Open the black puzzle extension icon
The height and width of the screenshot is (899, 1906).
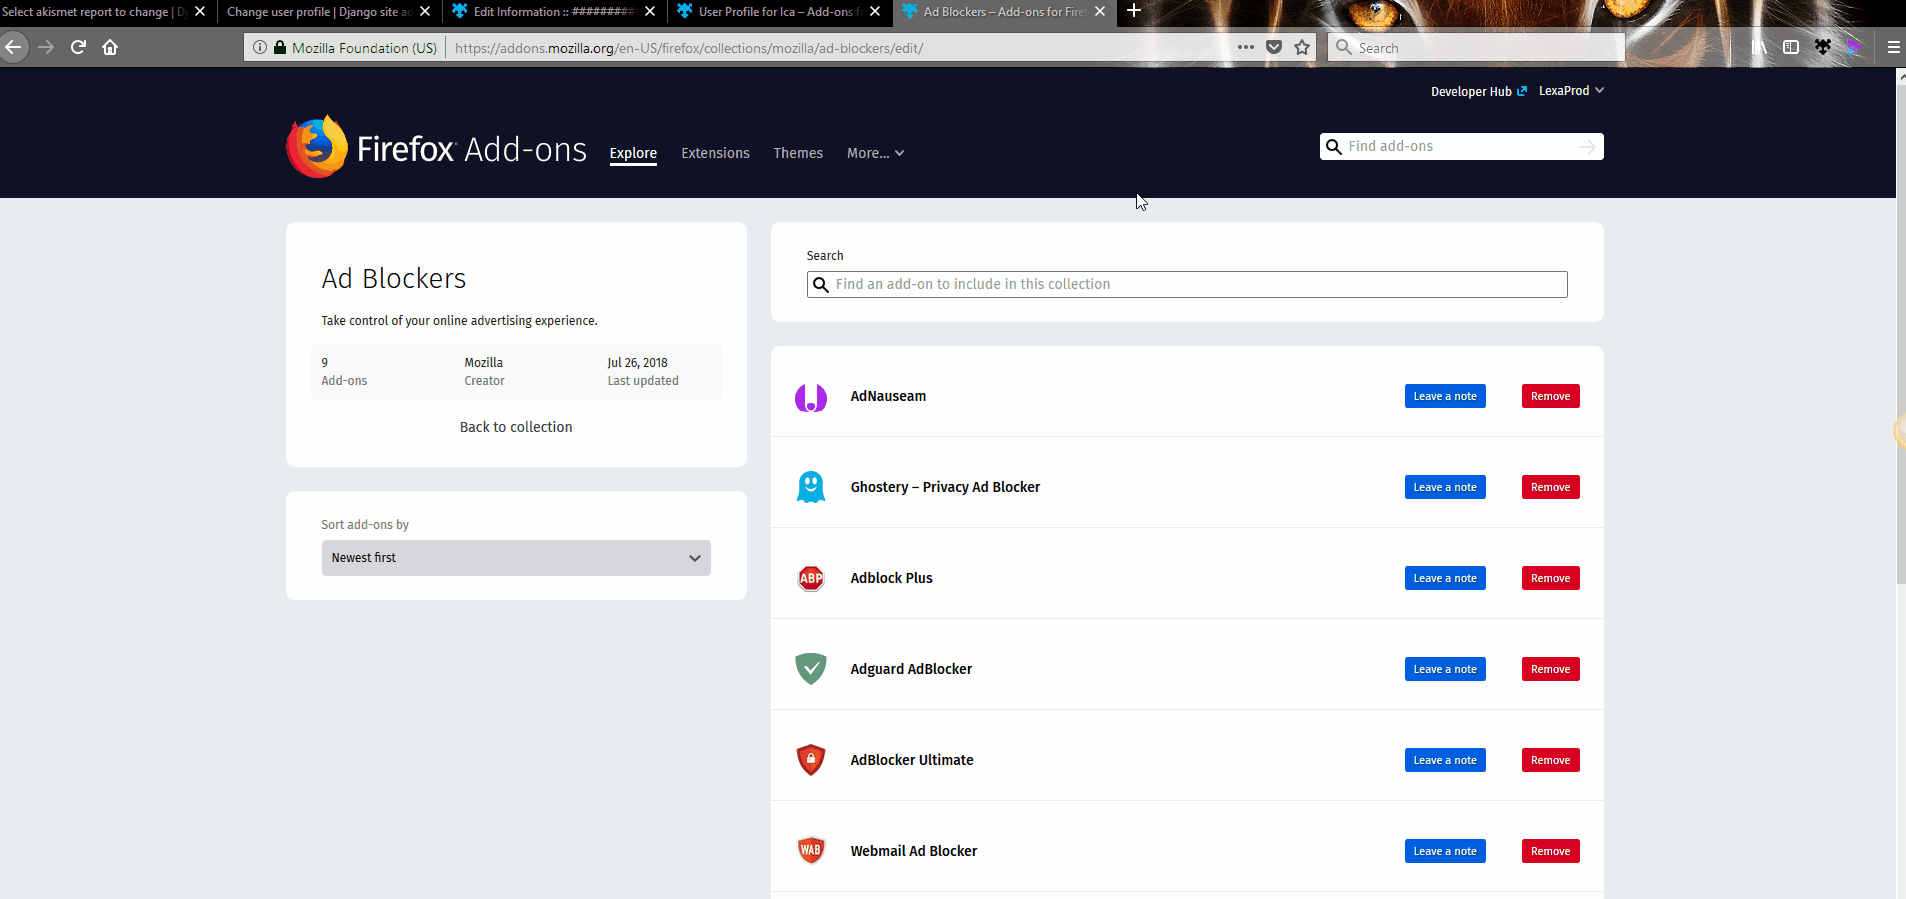[1823, 47]
